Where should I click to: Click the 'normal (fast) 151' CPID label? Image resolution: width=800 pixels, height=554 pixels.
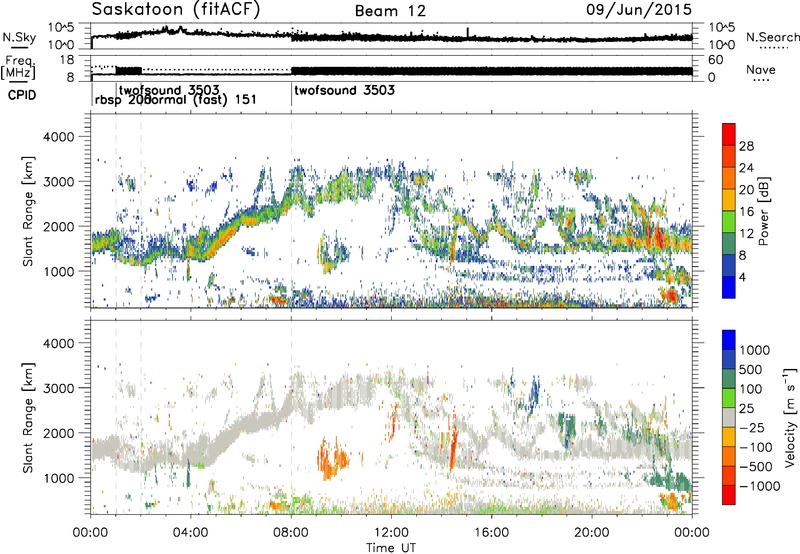click(x=201, y=99)
